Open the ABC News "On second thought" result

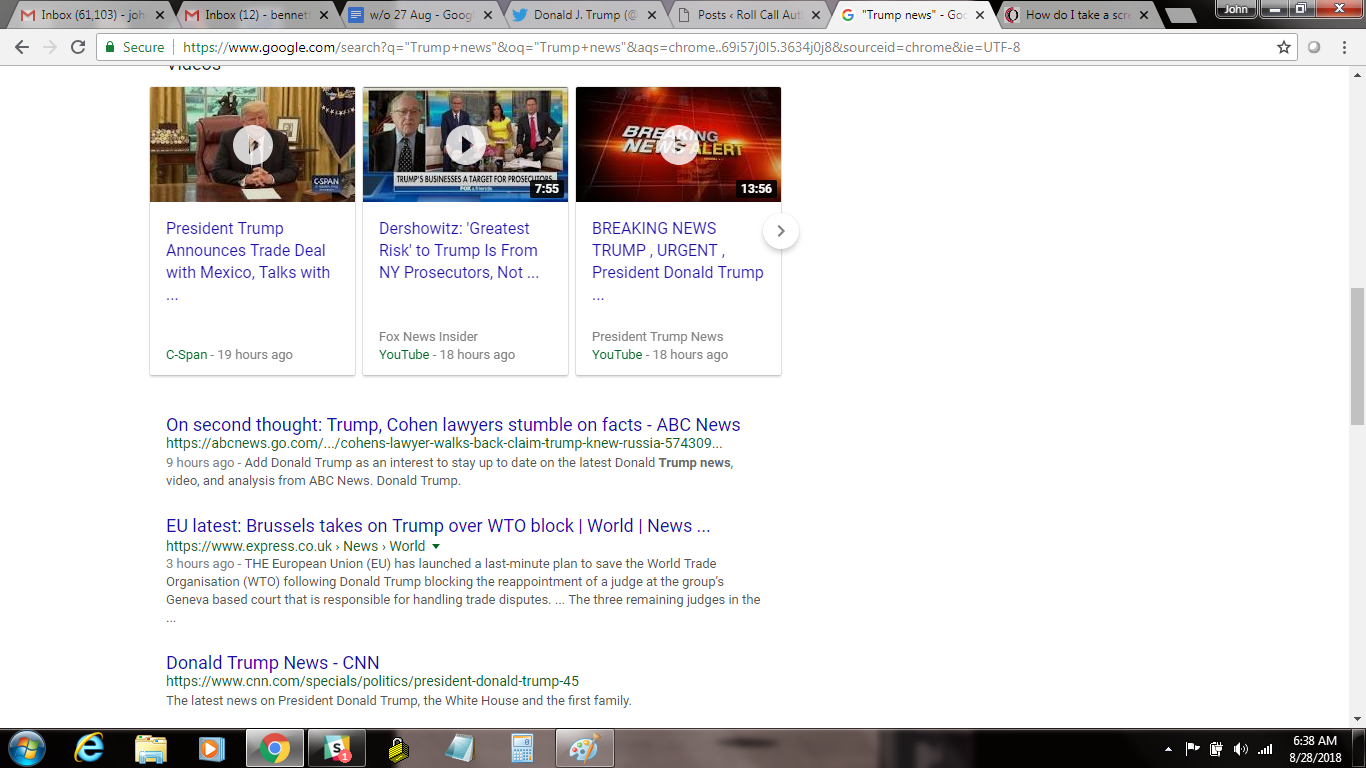pyautogui.click(x=453, y=425)
